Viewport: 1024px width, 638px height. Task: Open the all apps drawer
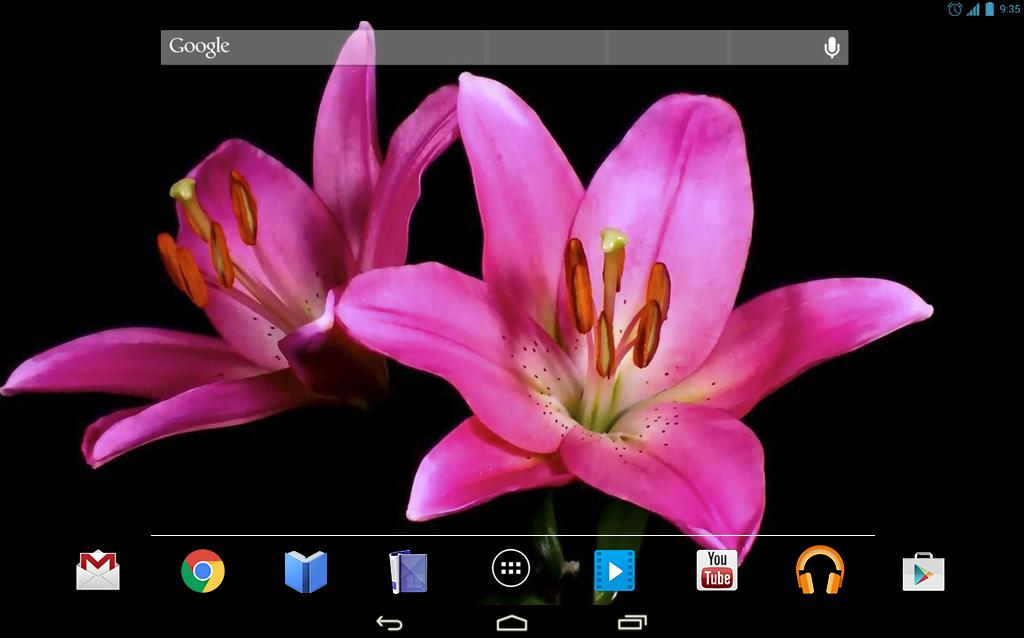pos(511,568)
